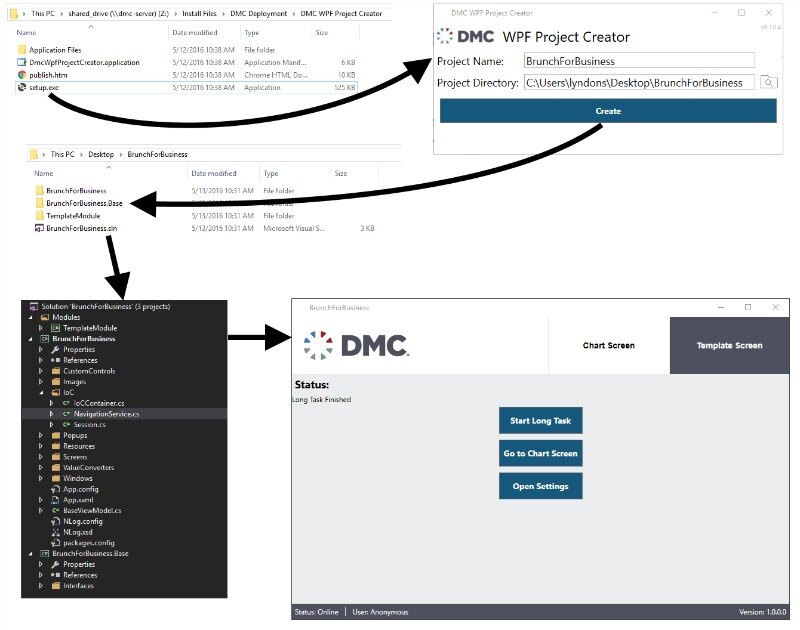
Task: Select Windows folder in Solution Explorer
Action: click(78, 478)
